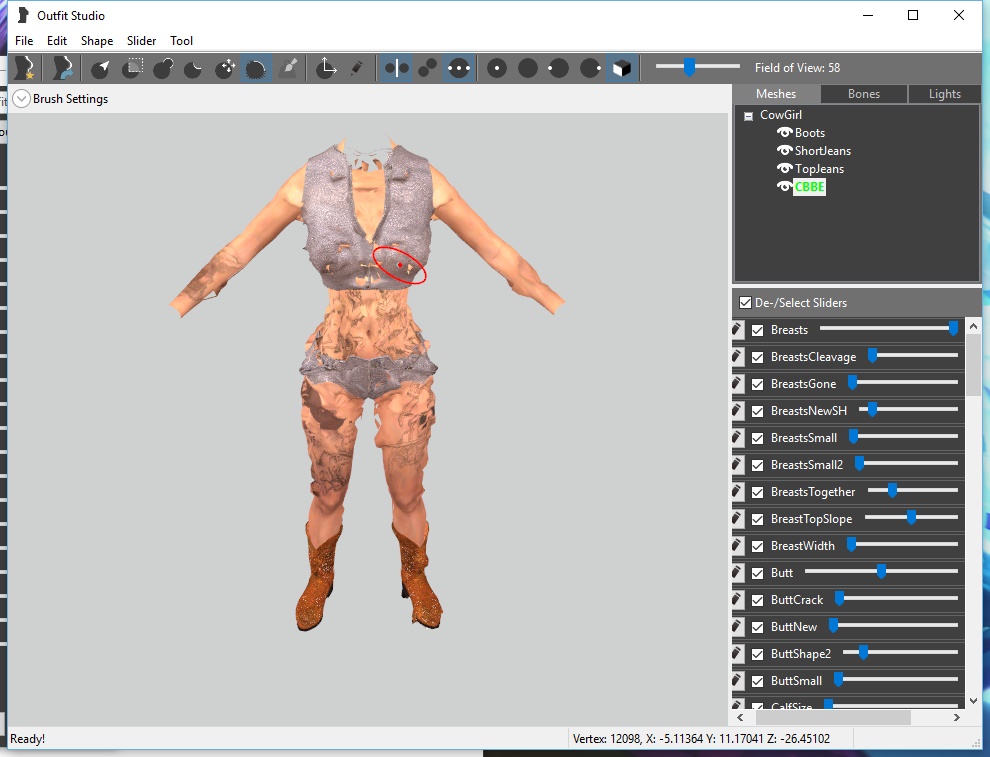The image size is (990, 757).
Task: Select the Smooth brush tool
Action: coord(256,68)
